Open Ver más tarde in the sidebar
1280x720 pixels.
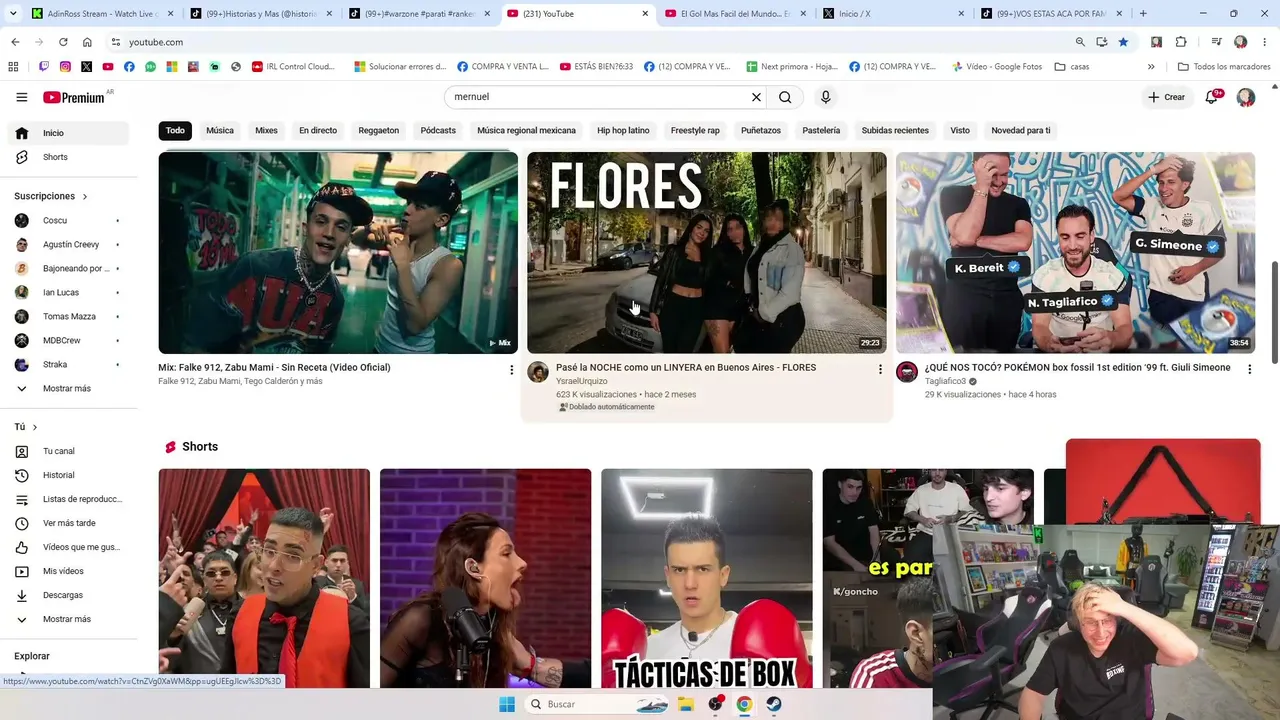[68, 523]
